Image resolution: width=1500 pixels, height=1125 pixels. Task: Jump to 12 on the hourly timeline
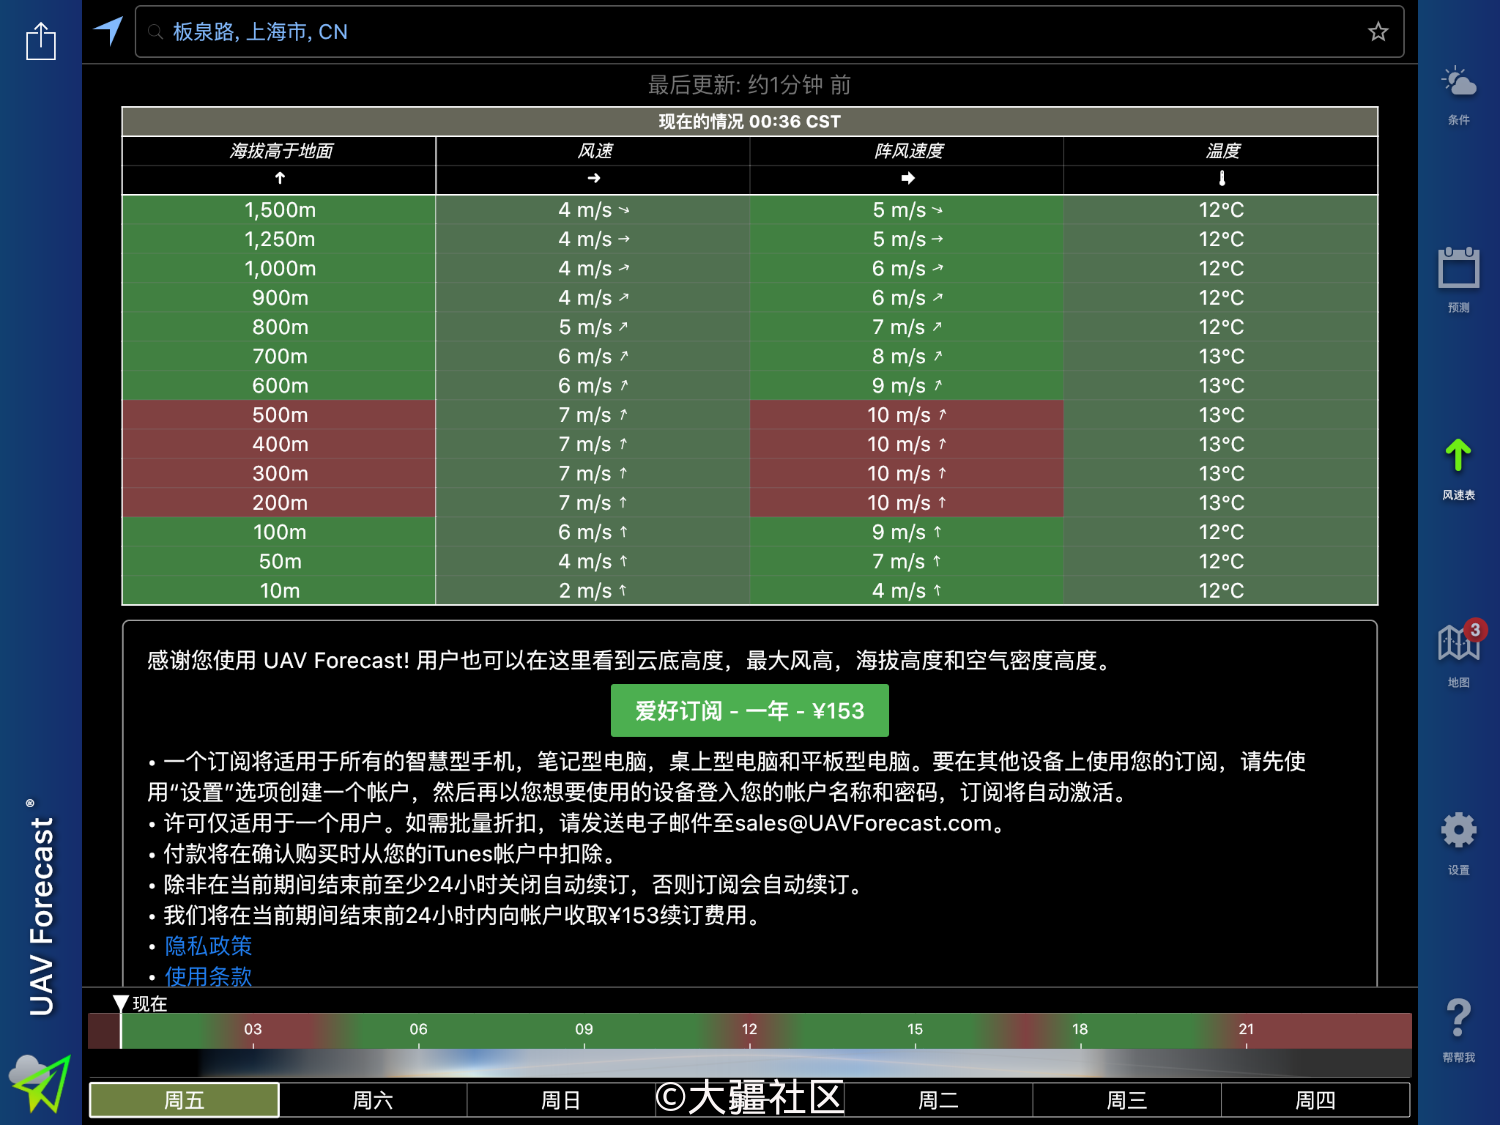tap(750, 1029)
